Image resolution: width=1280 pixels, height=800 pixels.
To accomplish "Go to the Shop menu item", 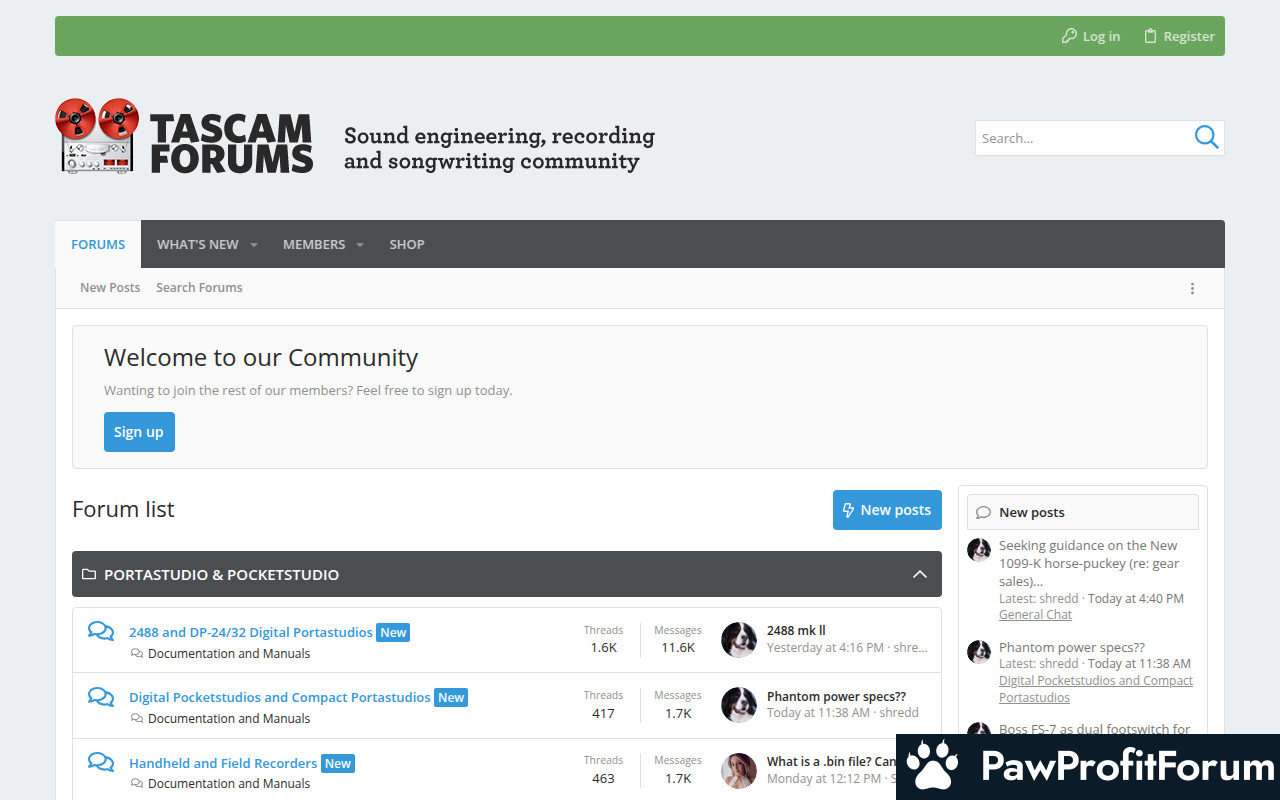I will click(407, 244).
